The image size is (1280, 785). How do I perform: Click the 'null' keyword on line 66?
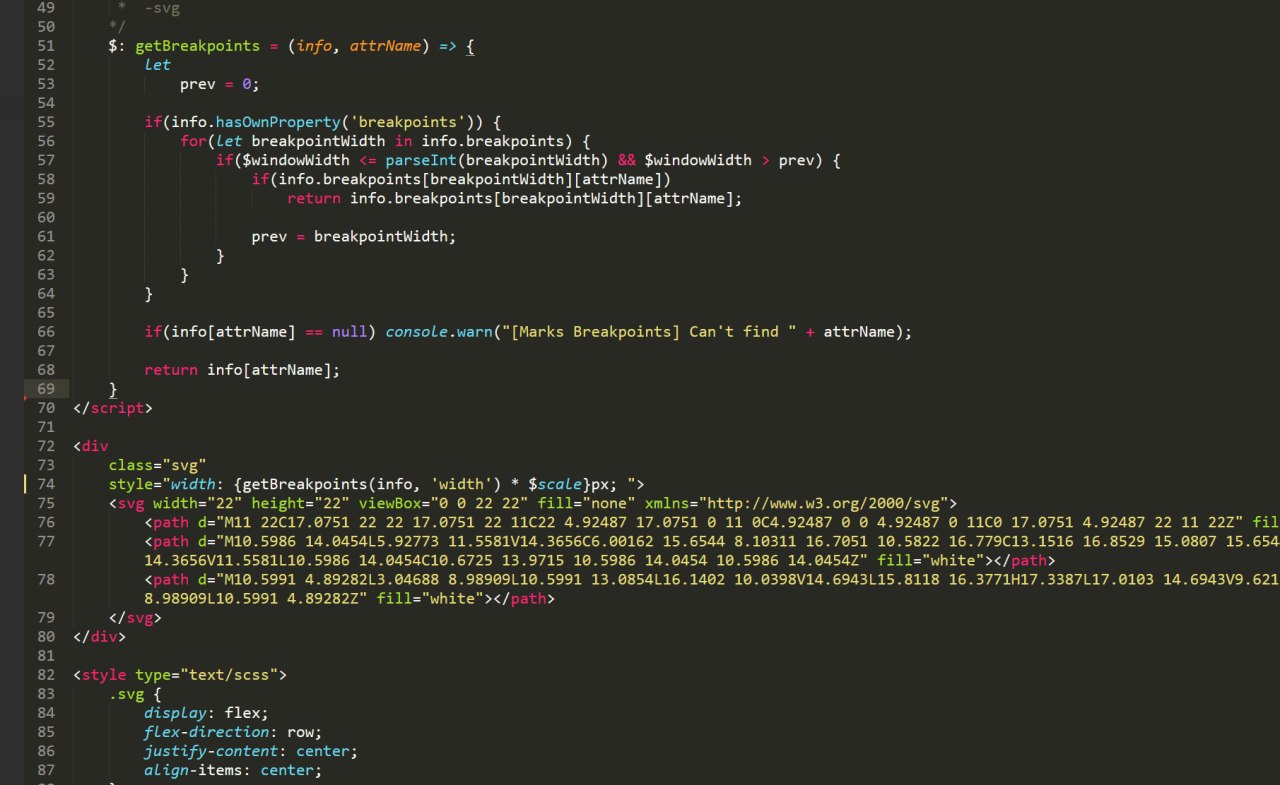(350, 331)
